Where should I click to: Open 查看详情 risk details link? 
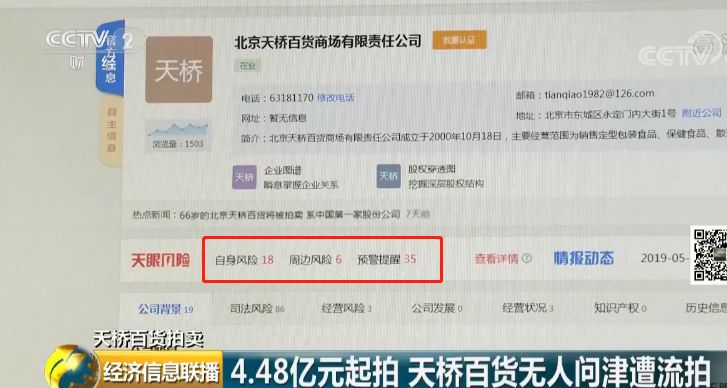[496, 259]
